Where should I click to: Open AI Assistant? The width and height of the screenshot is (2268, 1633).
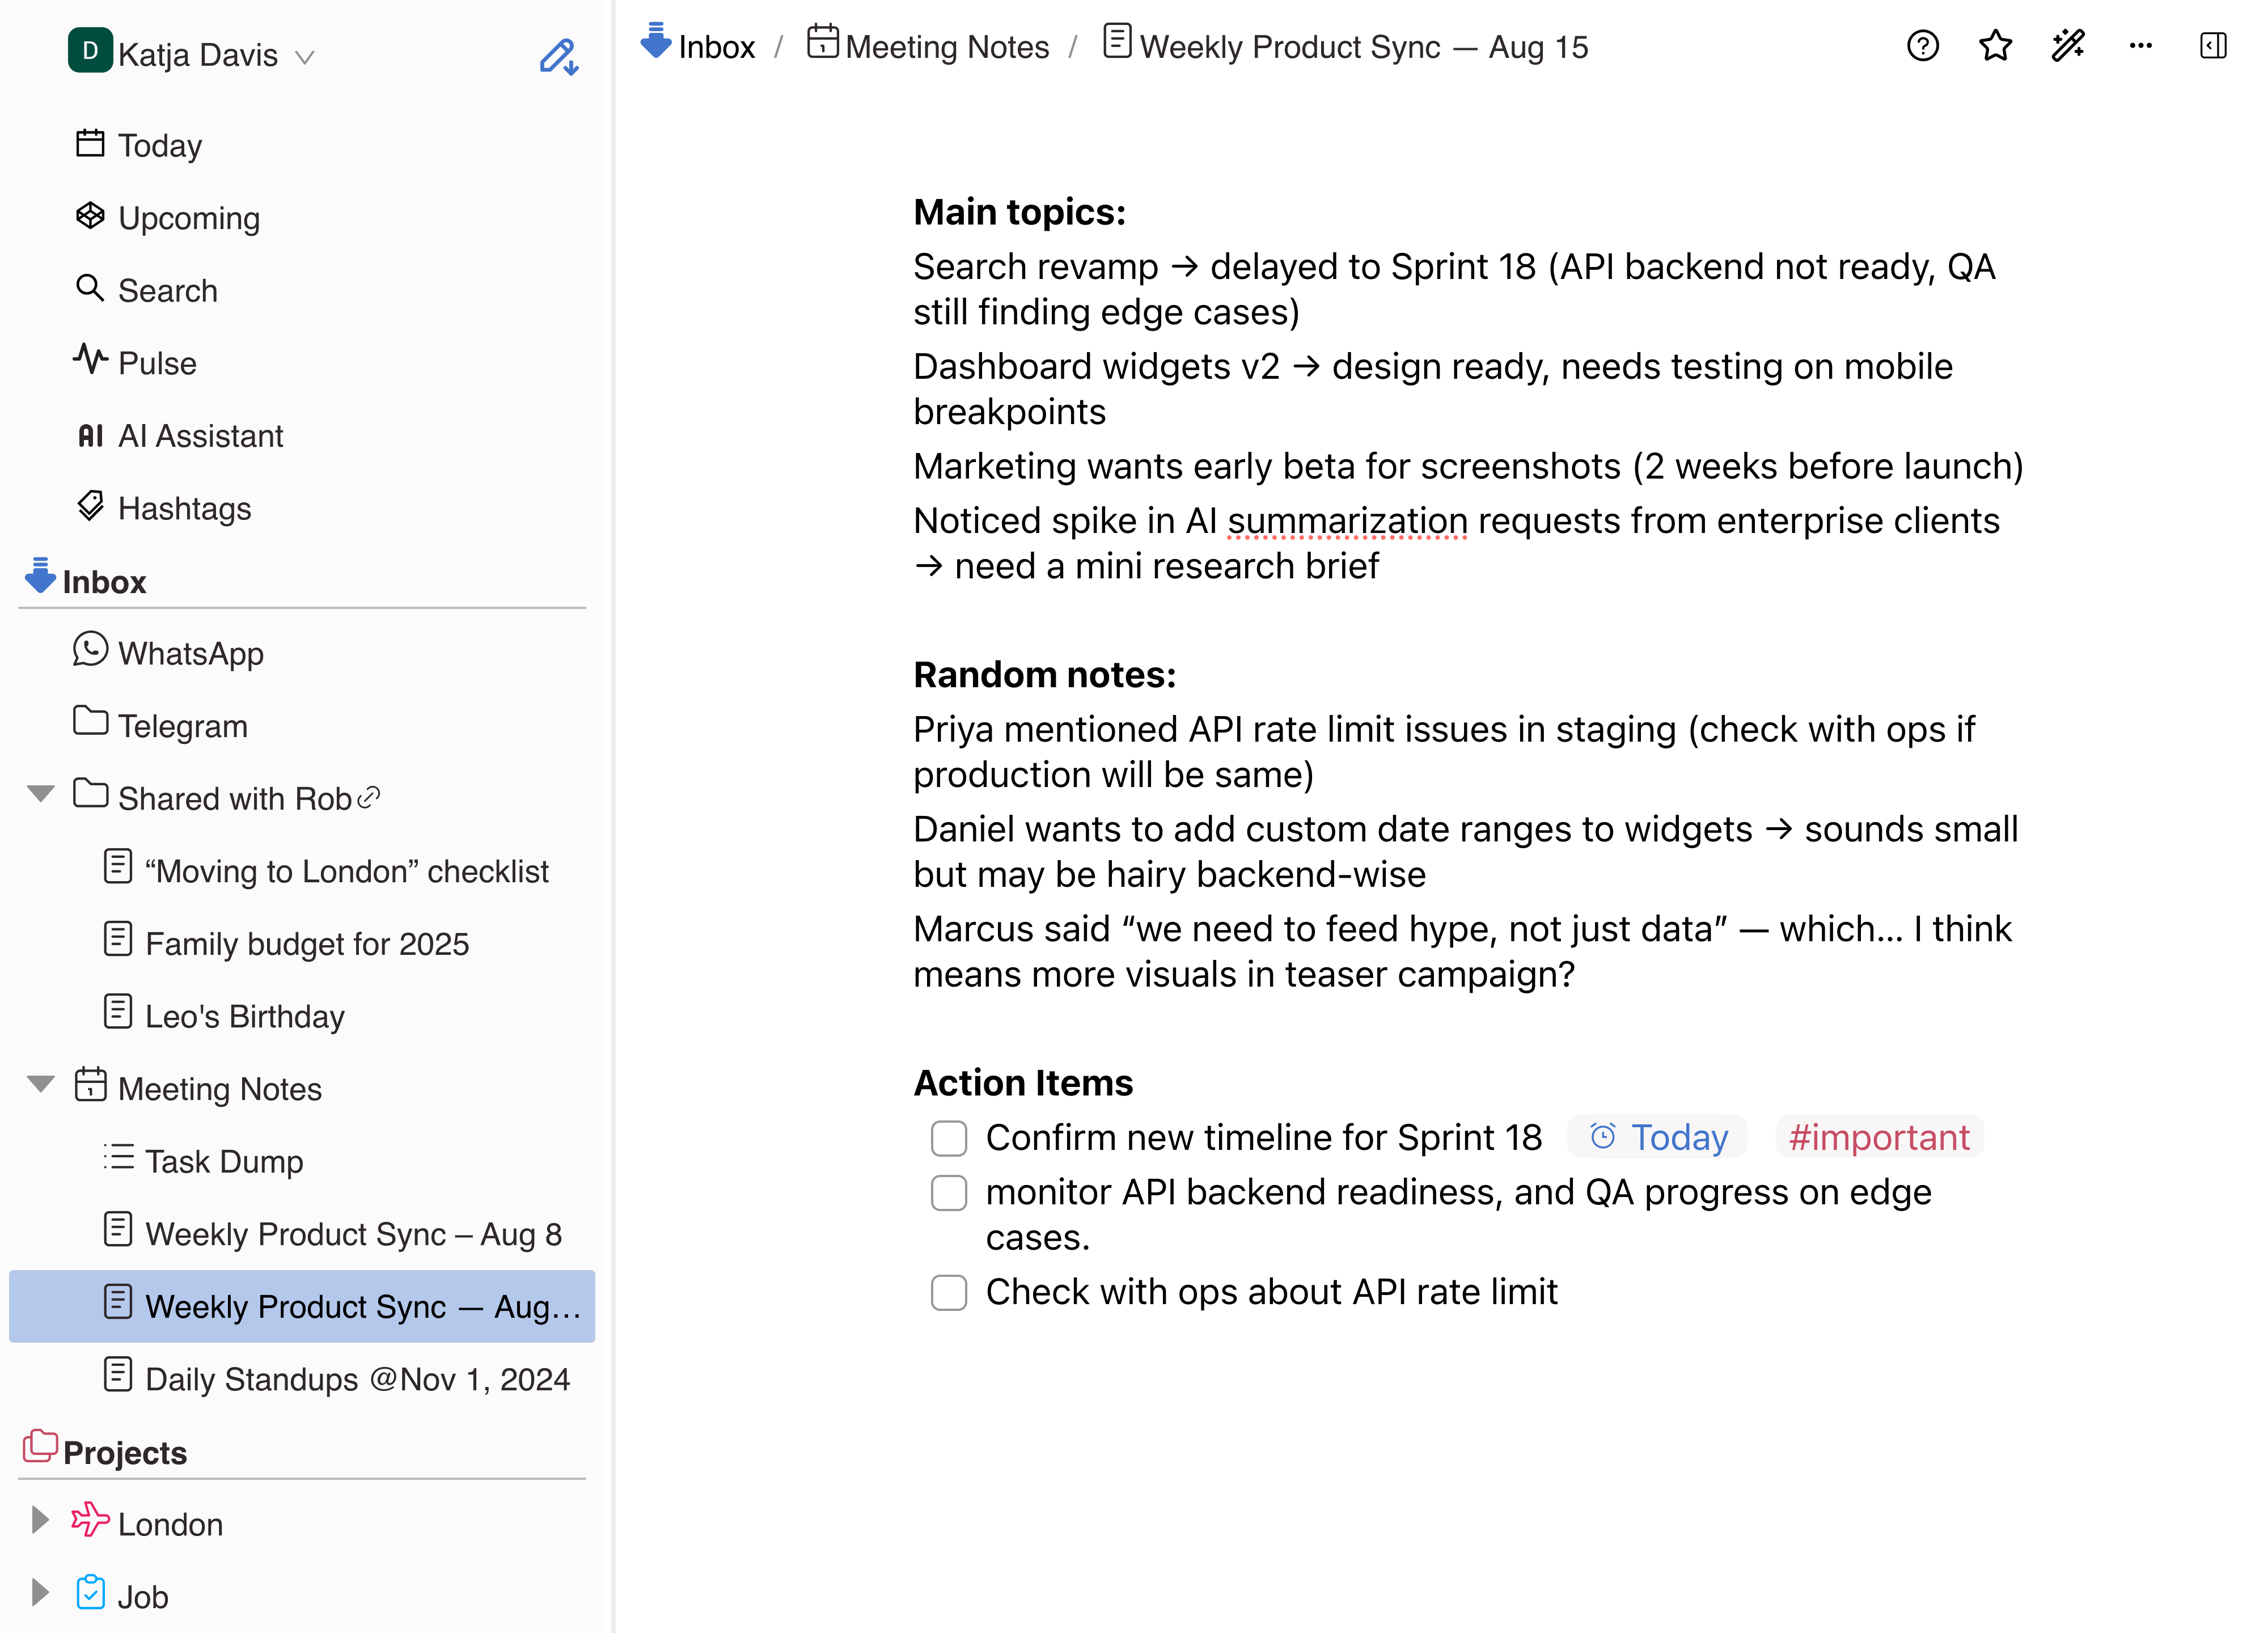pos(201,436)
